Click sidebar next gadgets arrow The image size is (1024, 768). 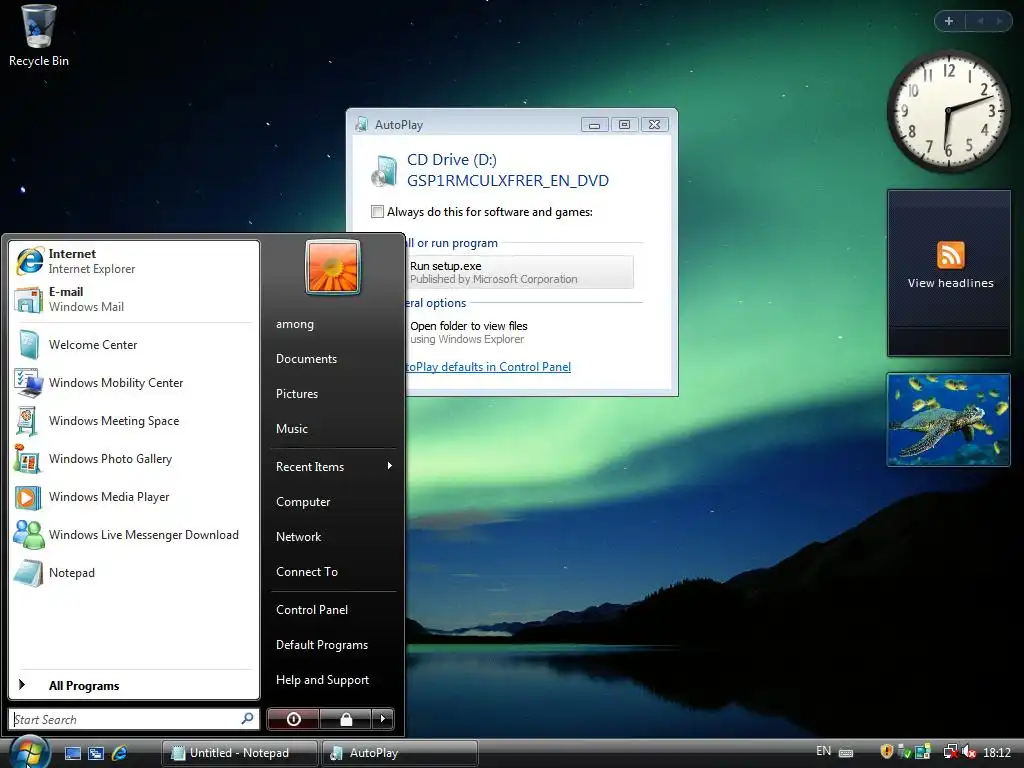click(x=999, y=21)
